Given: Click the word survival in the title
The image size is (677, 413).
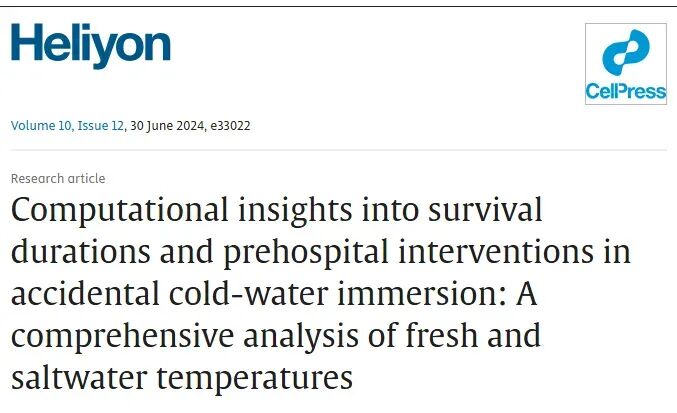Looking at the screenshot, I should point(484,211).
